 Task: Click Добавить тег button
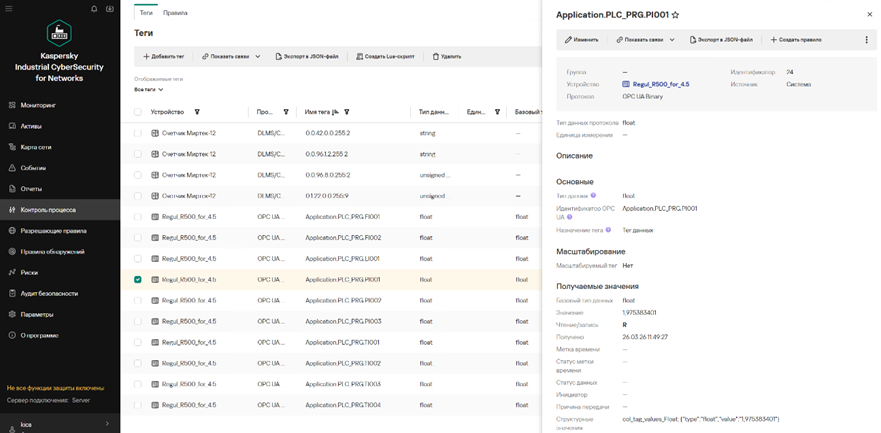click(x=164, y=57)
